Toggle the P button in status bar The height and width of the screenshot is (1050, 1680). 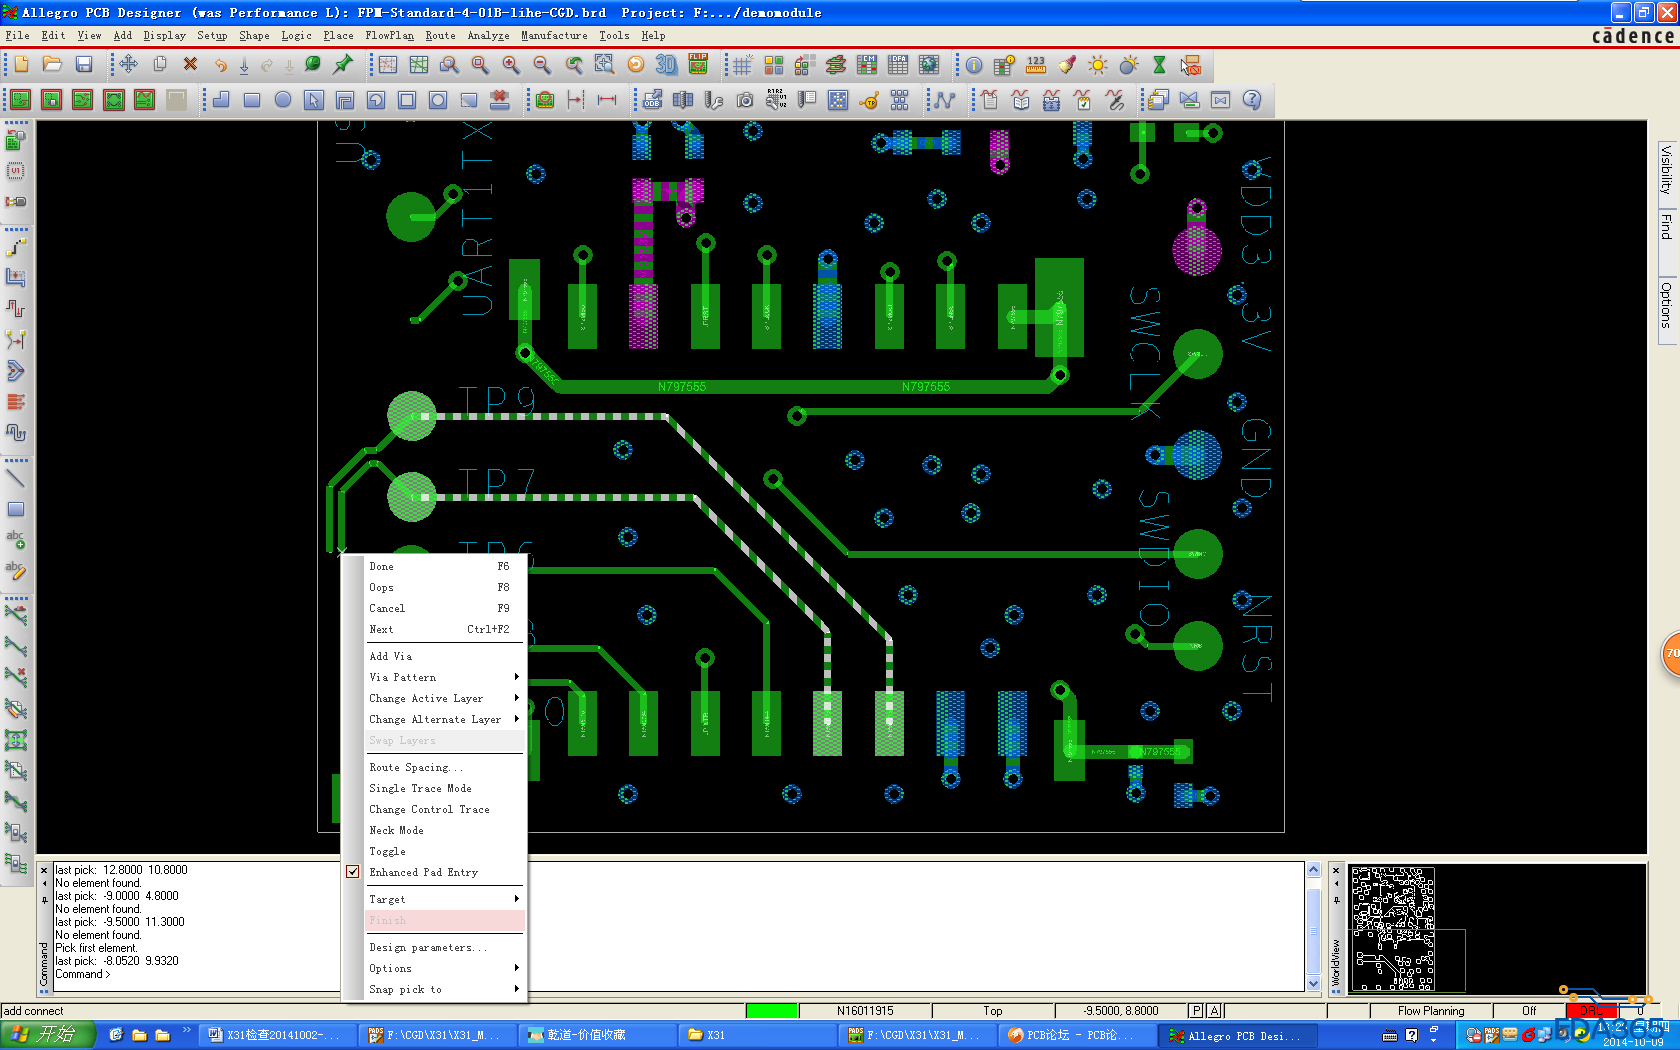1196,1011
